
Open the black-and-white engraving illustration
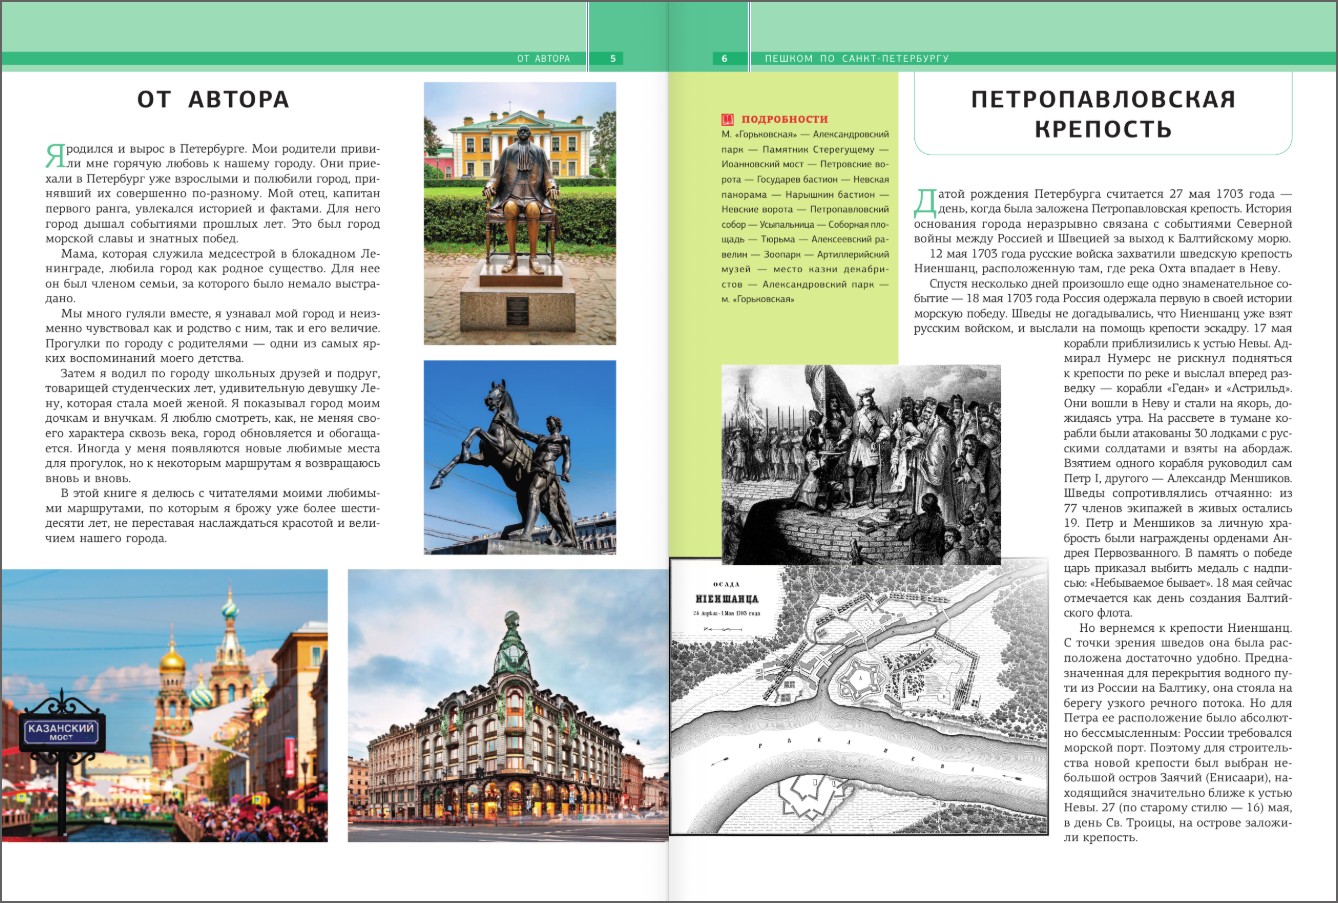(860, 464)
